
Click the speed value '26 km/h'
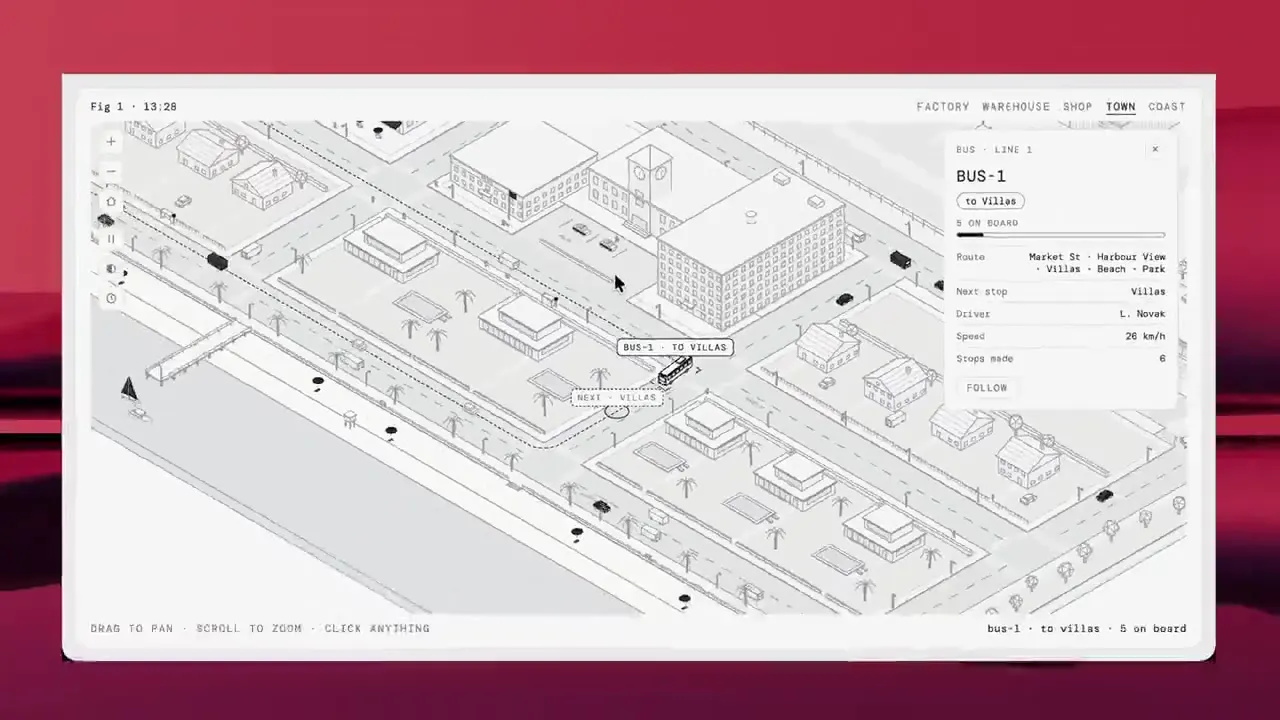point(1146,337)
